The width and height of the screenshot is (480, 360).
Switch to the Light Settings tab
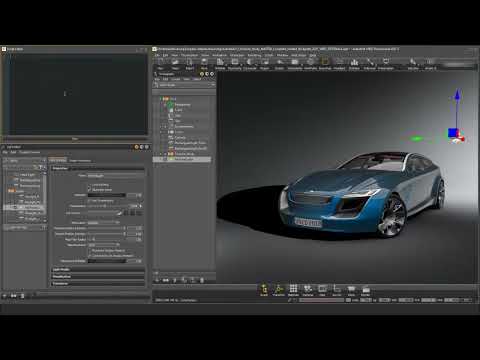(57, 161)
